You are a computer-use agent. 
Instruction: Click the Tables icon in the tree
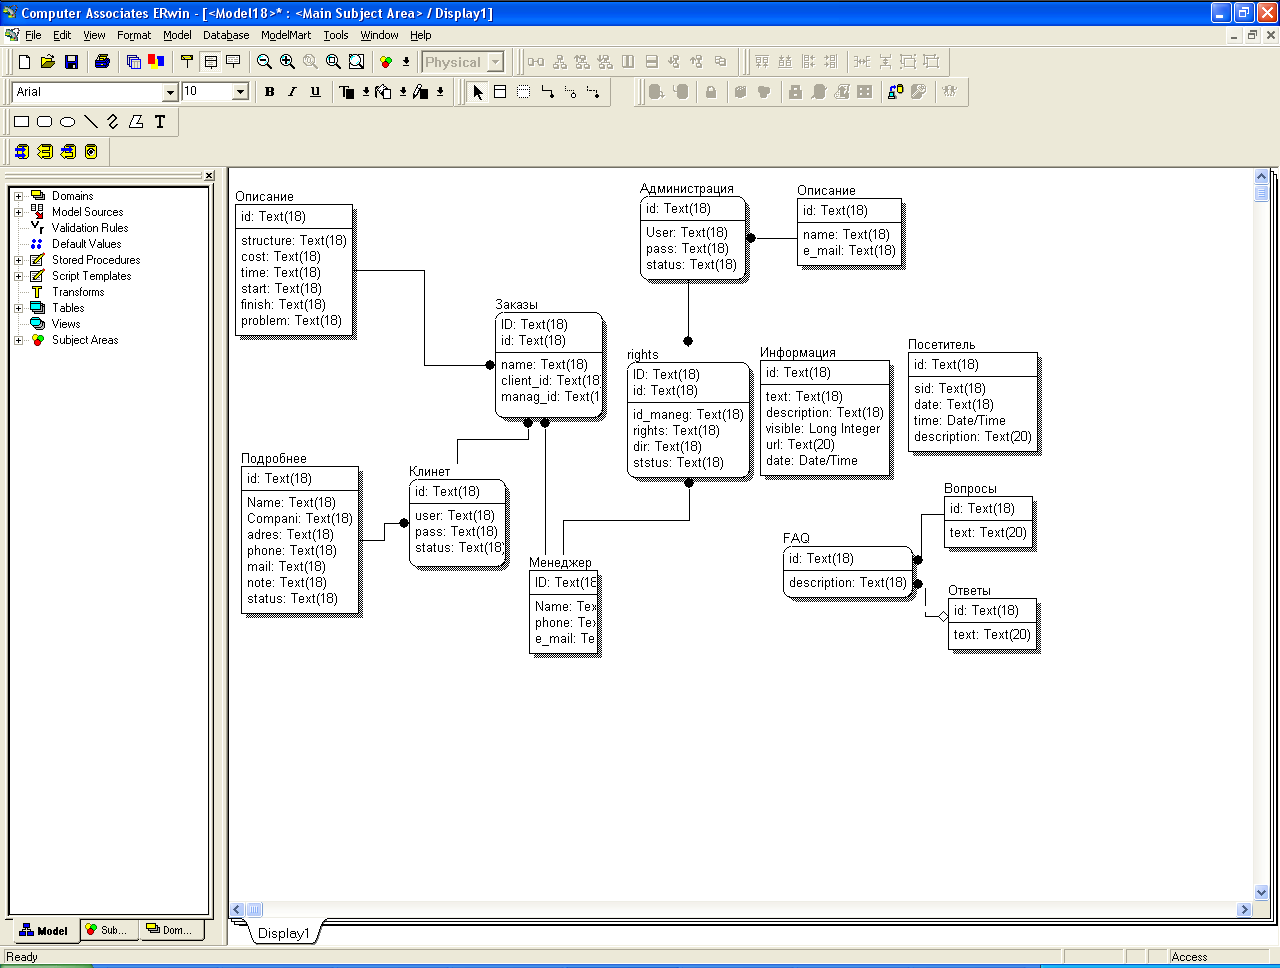[x=38, y=308]
